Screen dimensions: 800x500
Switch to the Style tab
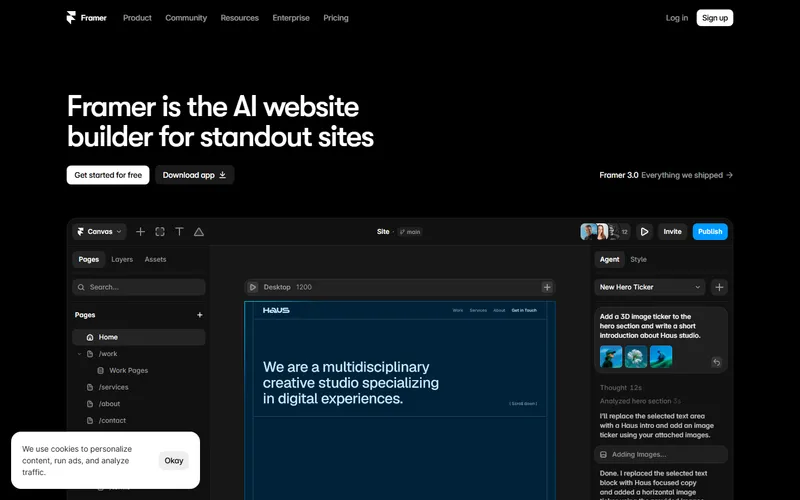click(638, 259)
